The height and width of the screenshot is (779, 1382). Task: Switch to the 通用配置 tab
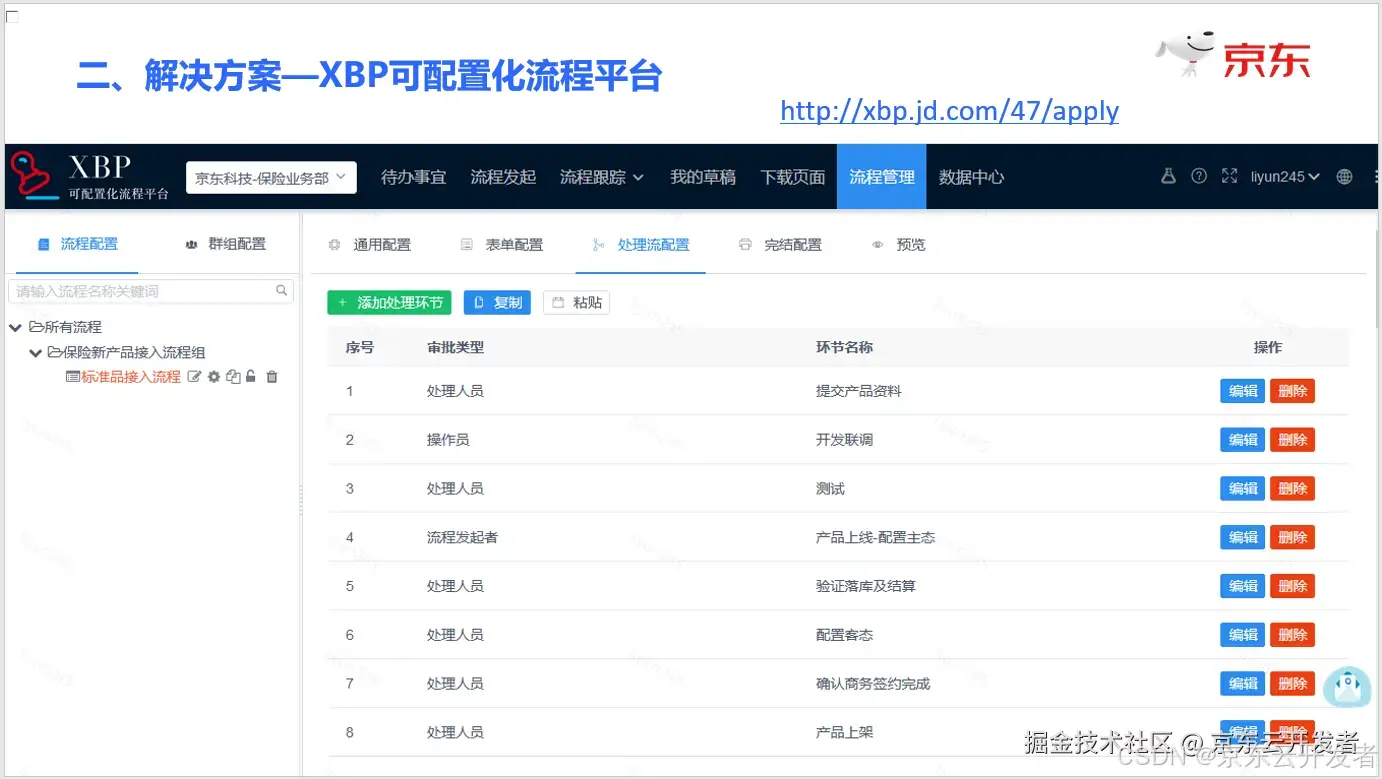tap(369, 245)
